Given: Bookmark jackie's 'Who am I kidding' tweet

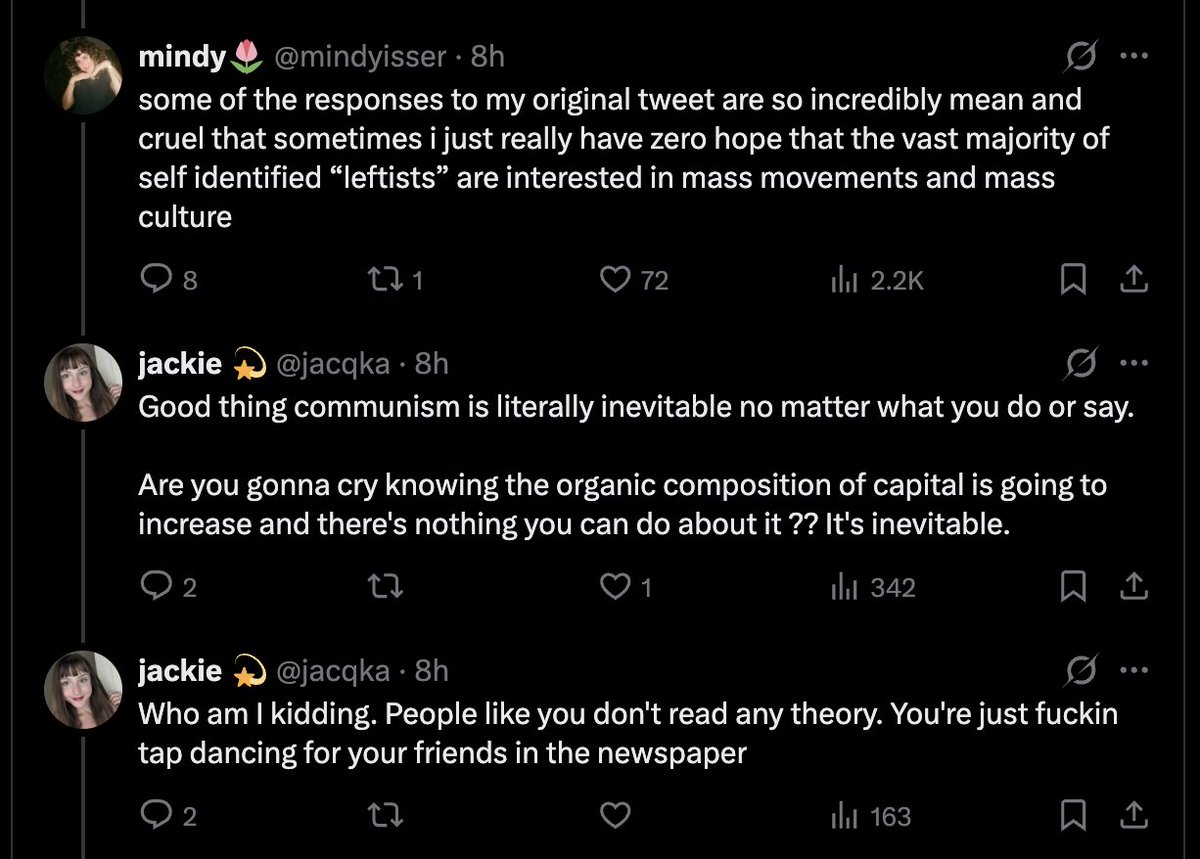Looking at the screenshot, I should [x=1072, y=816].
